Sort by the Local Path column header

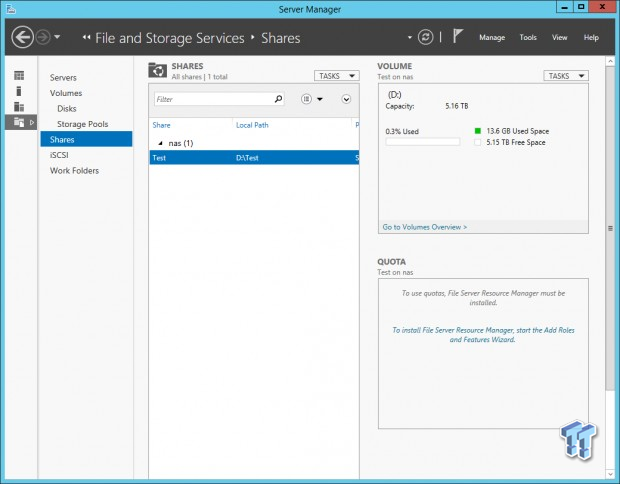(x=252, y=125)
